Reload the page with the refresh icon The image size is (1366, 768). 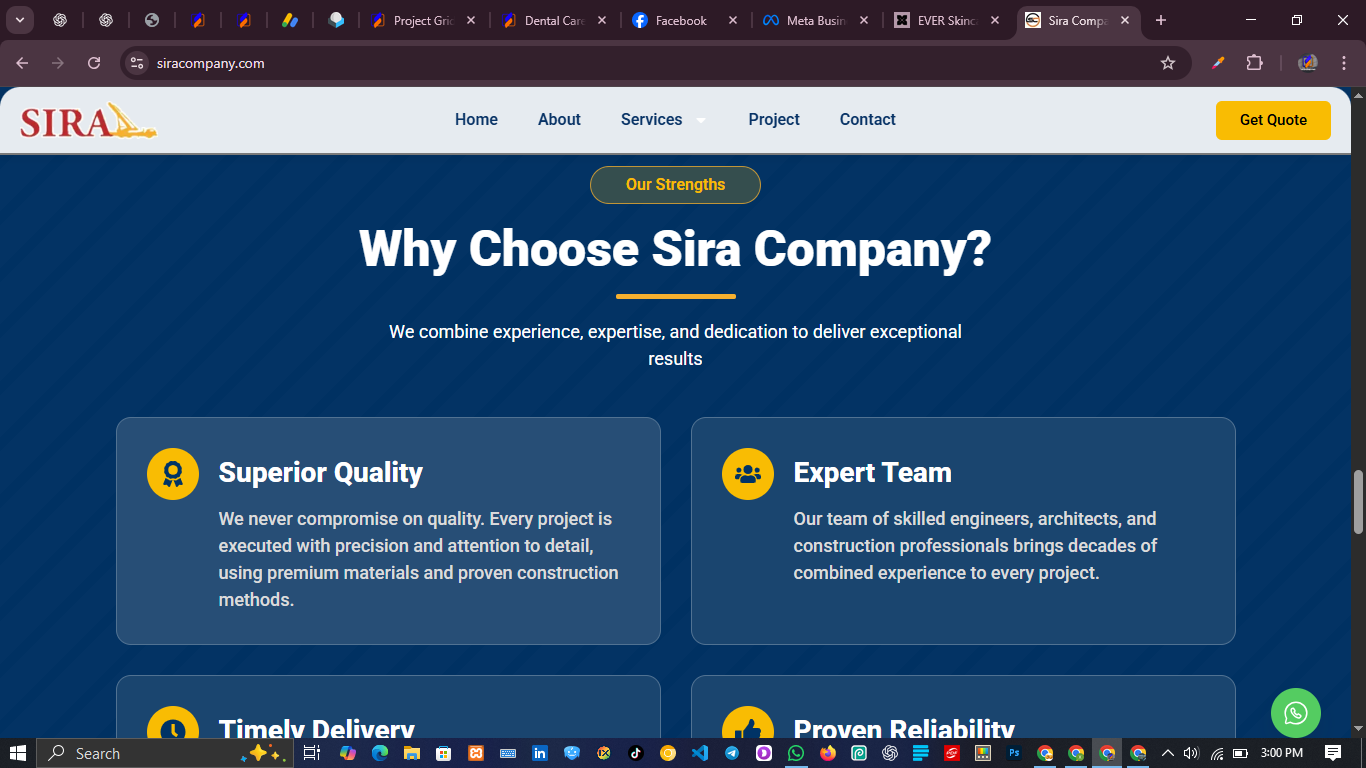click(x=93, y=62)
